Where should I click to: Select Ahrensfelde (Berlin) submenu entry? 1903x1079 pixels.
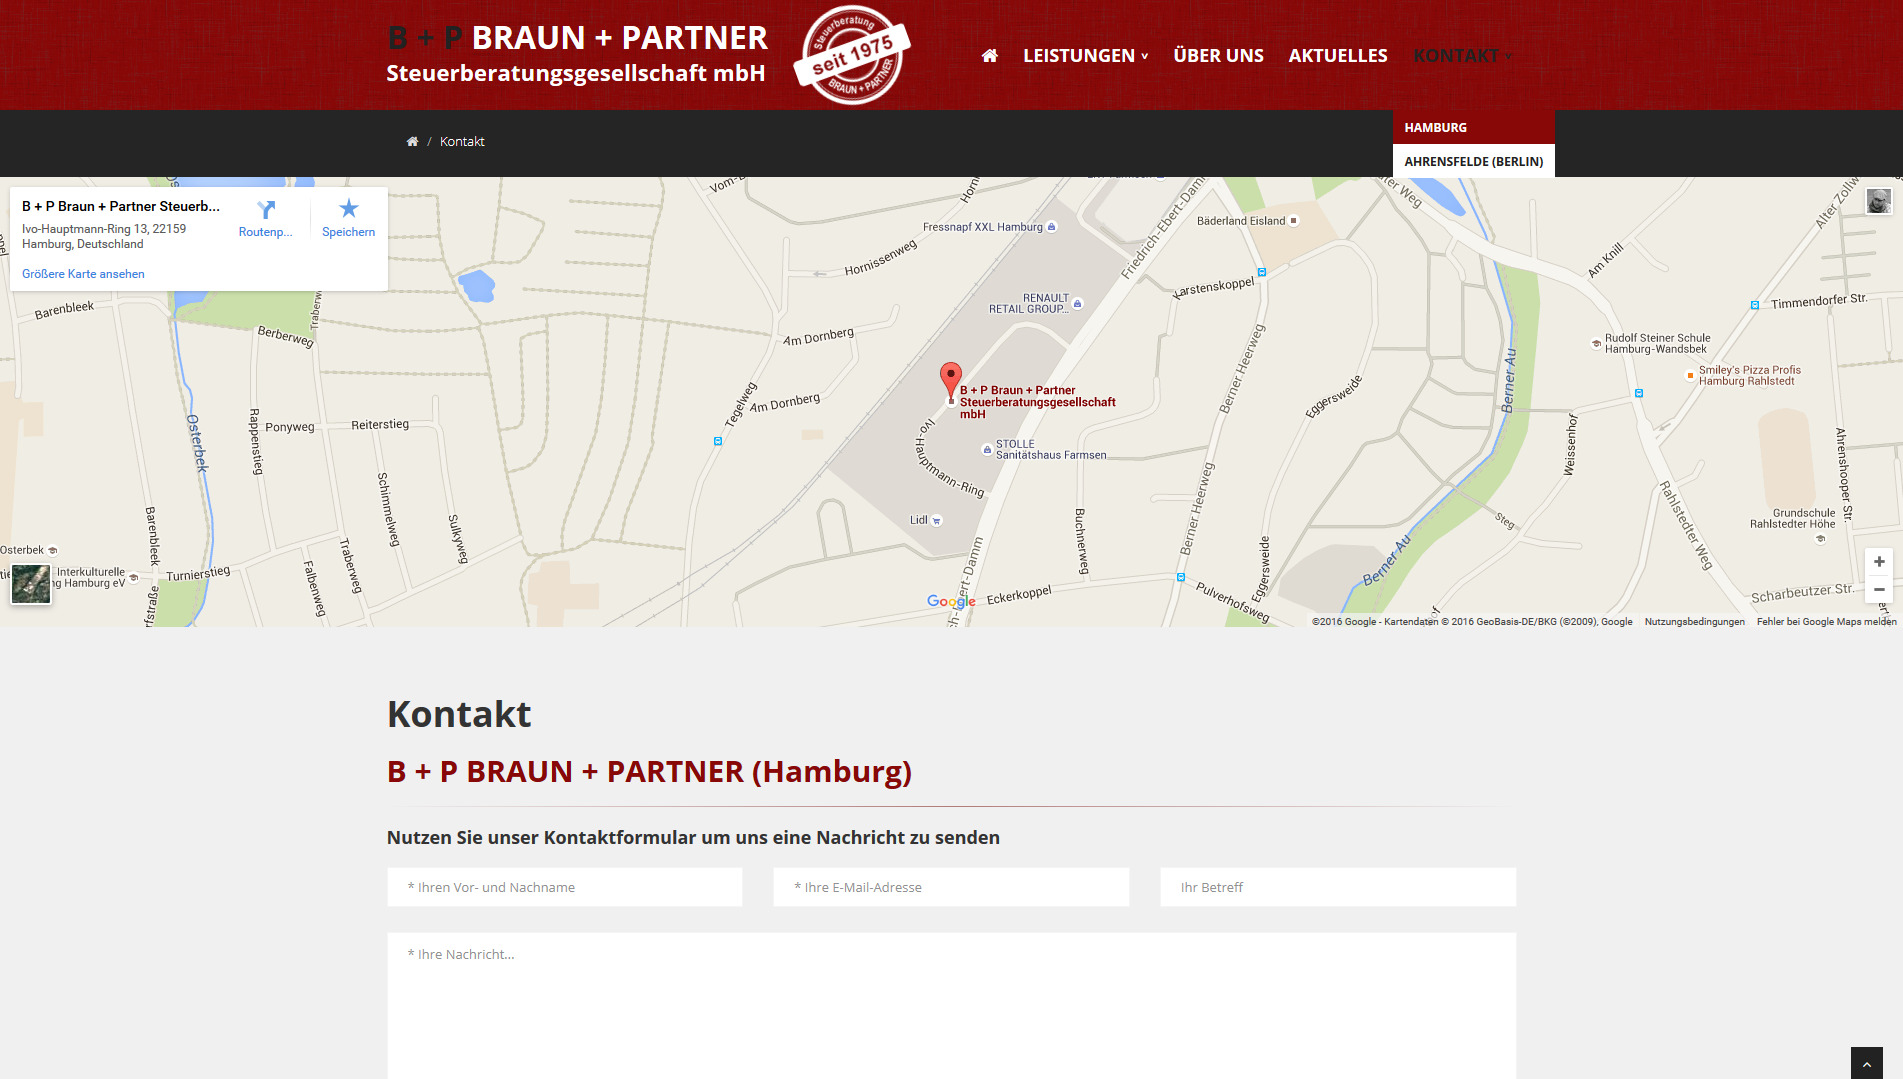[1474, 161]
